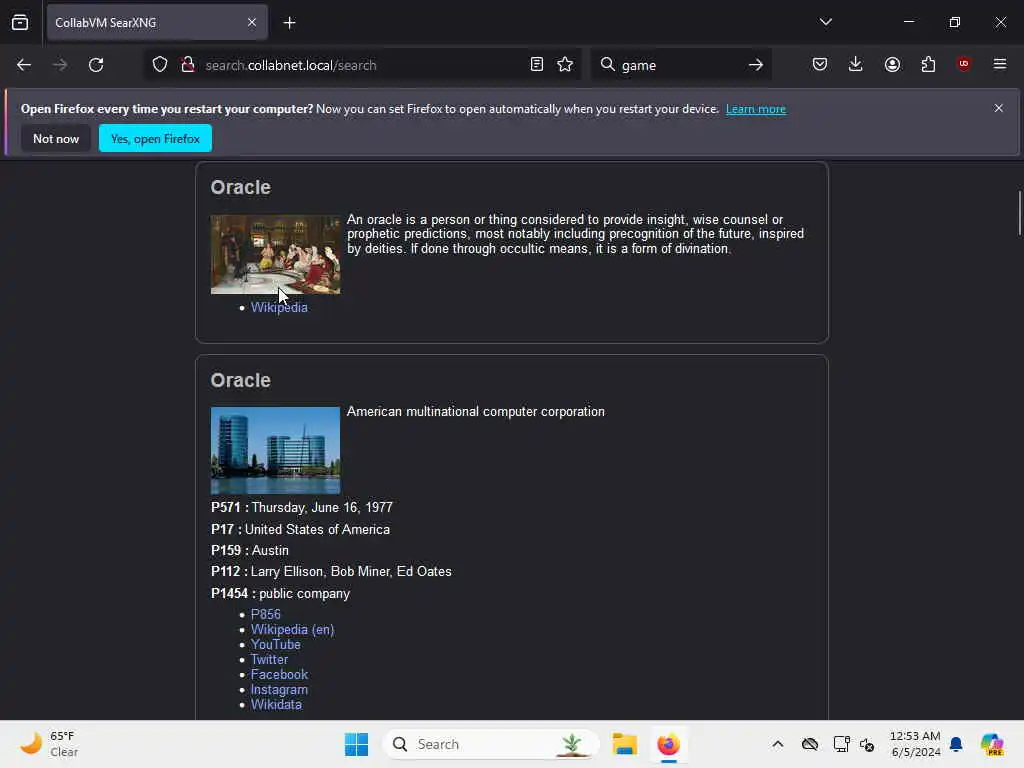The width and height of the screenshot is (1024, 768).
Task: Close the CollabVM SearXNG tab
Action: tap(252, 22)
